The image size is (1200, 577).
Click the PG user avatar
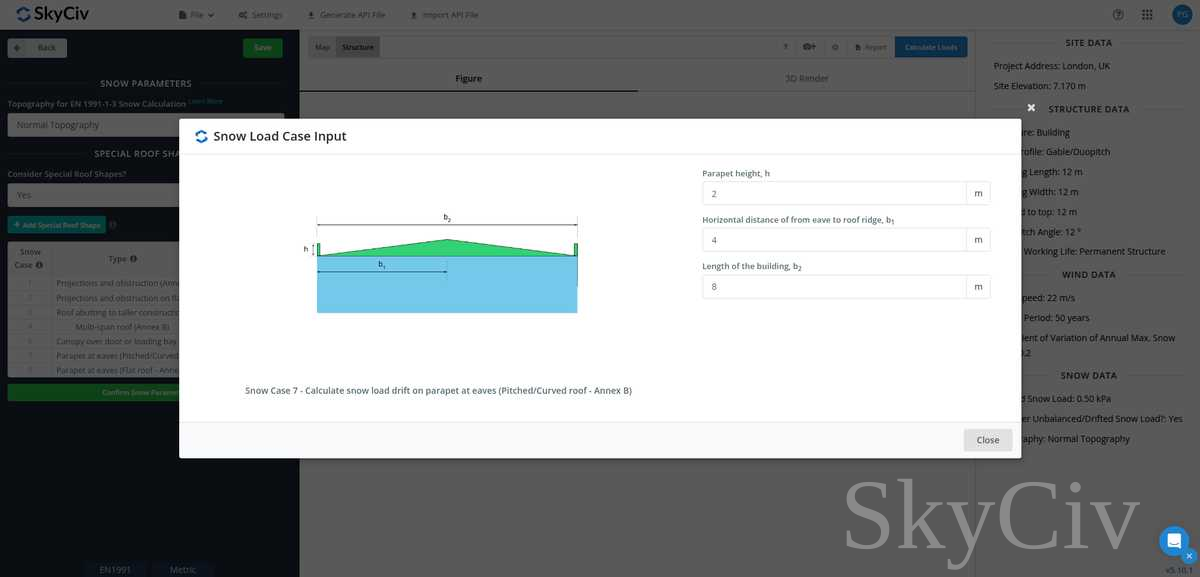pos(1180,15)
